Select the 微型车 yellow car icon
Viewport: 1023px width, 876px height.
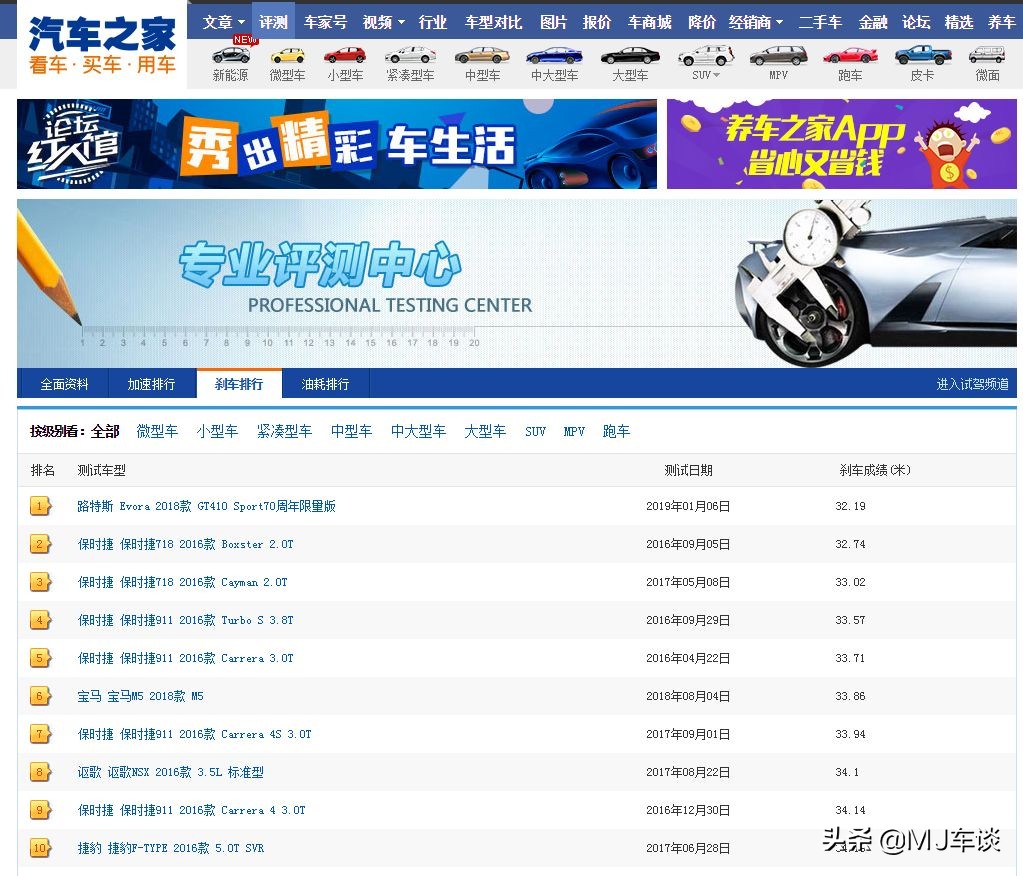[288, 55]
